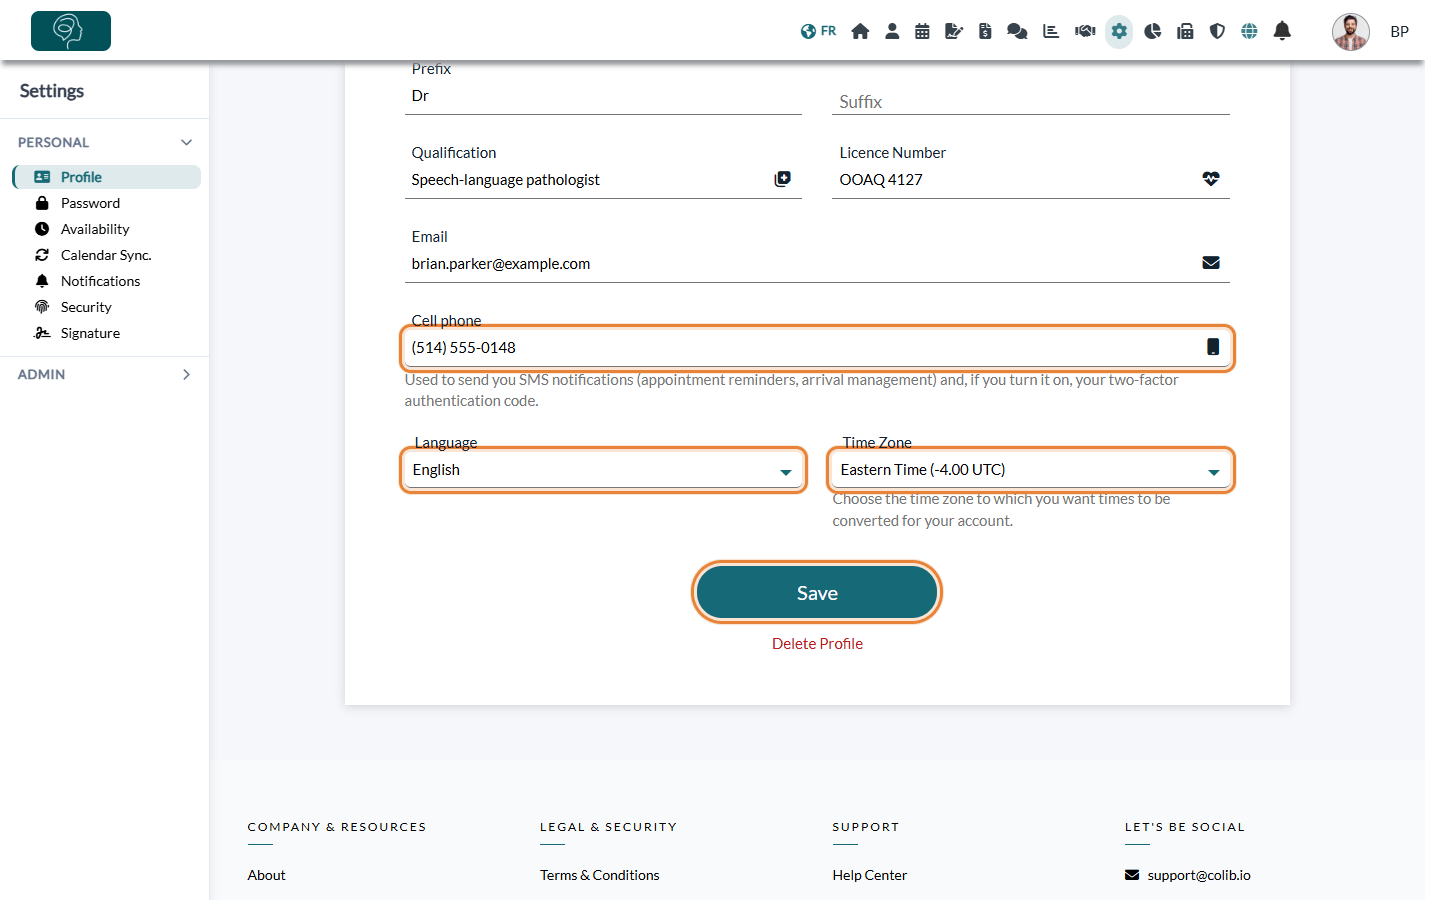Open the Language dropdown set to English

click(x=603, y=470)
